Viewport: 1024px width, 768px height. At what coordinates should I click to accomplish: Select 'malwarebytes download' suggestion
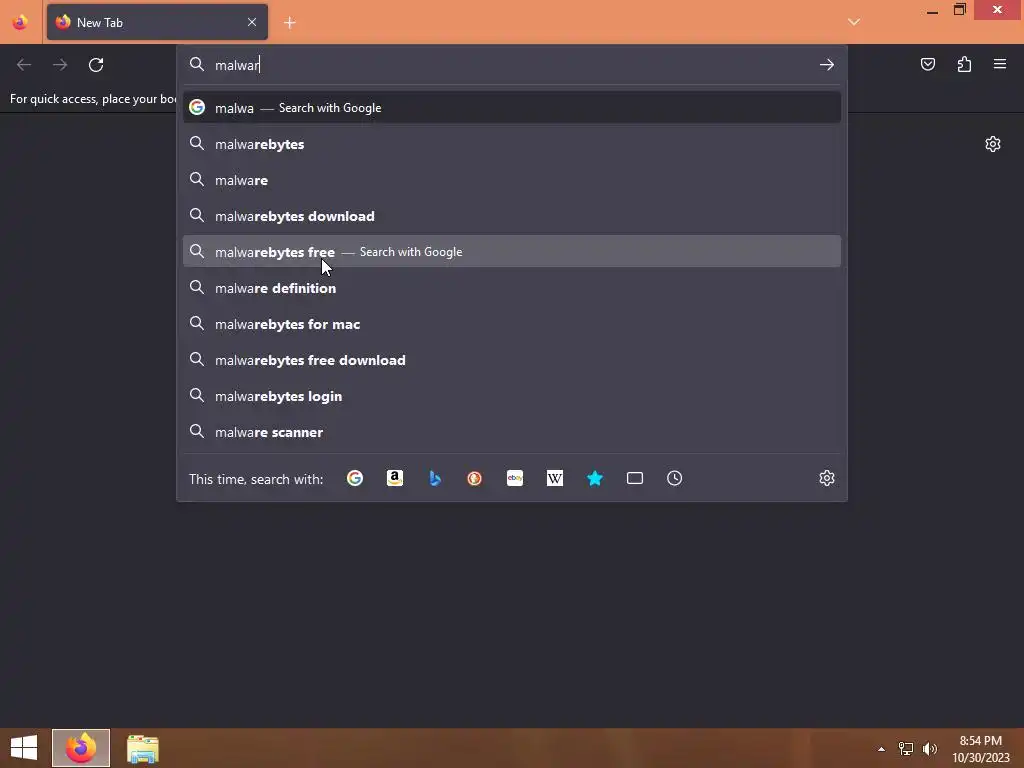click(512, 216)
